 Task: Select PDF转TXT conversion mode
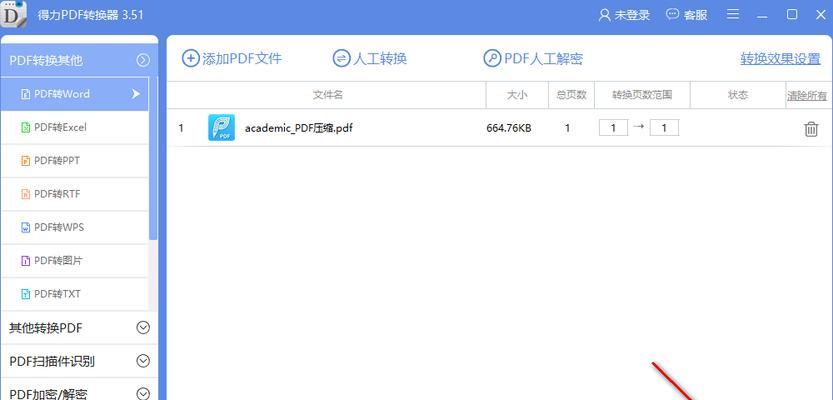[74, 294]
